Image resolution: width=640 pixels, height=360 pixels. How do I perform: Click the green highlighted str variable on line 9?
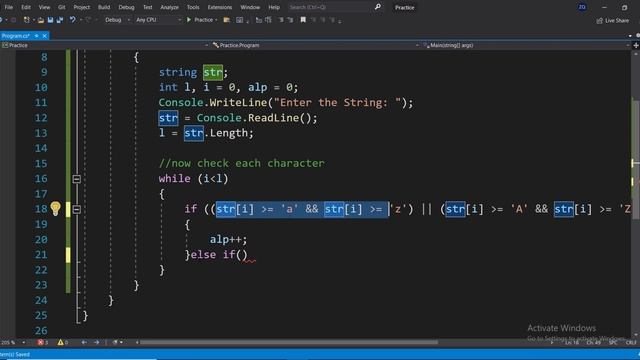pos(213,72)
